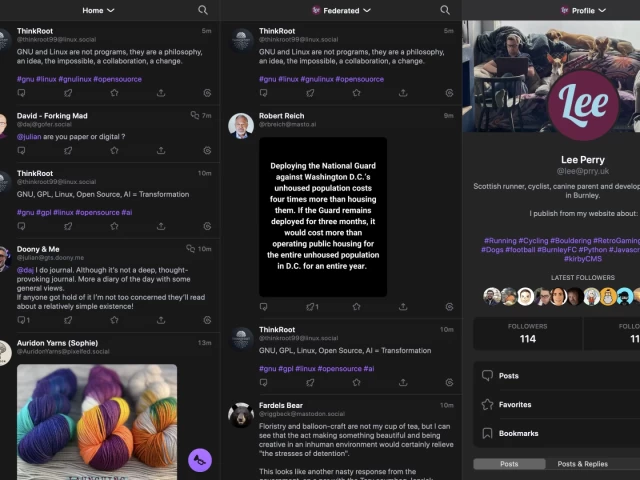Boost Federated ThinkRoot top post
Screen dimensions: 640x480
[310, 93]
